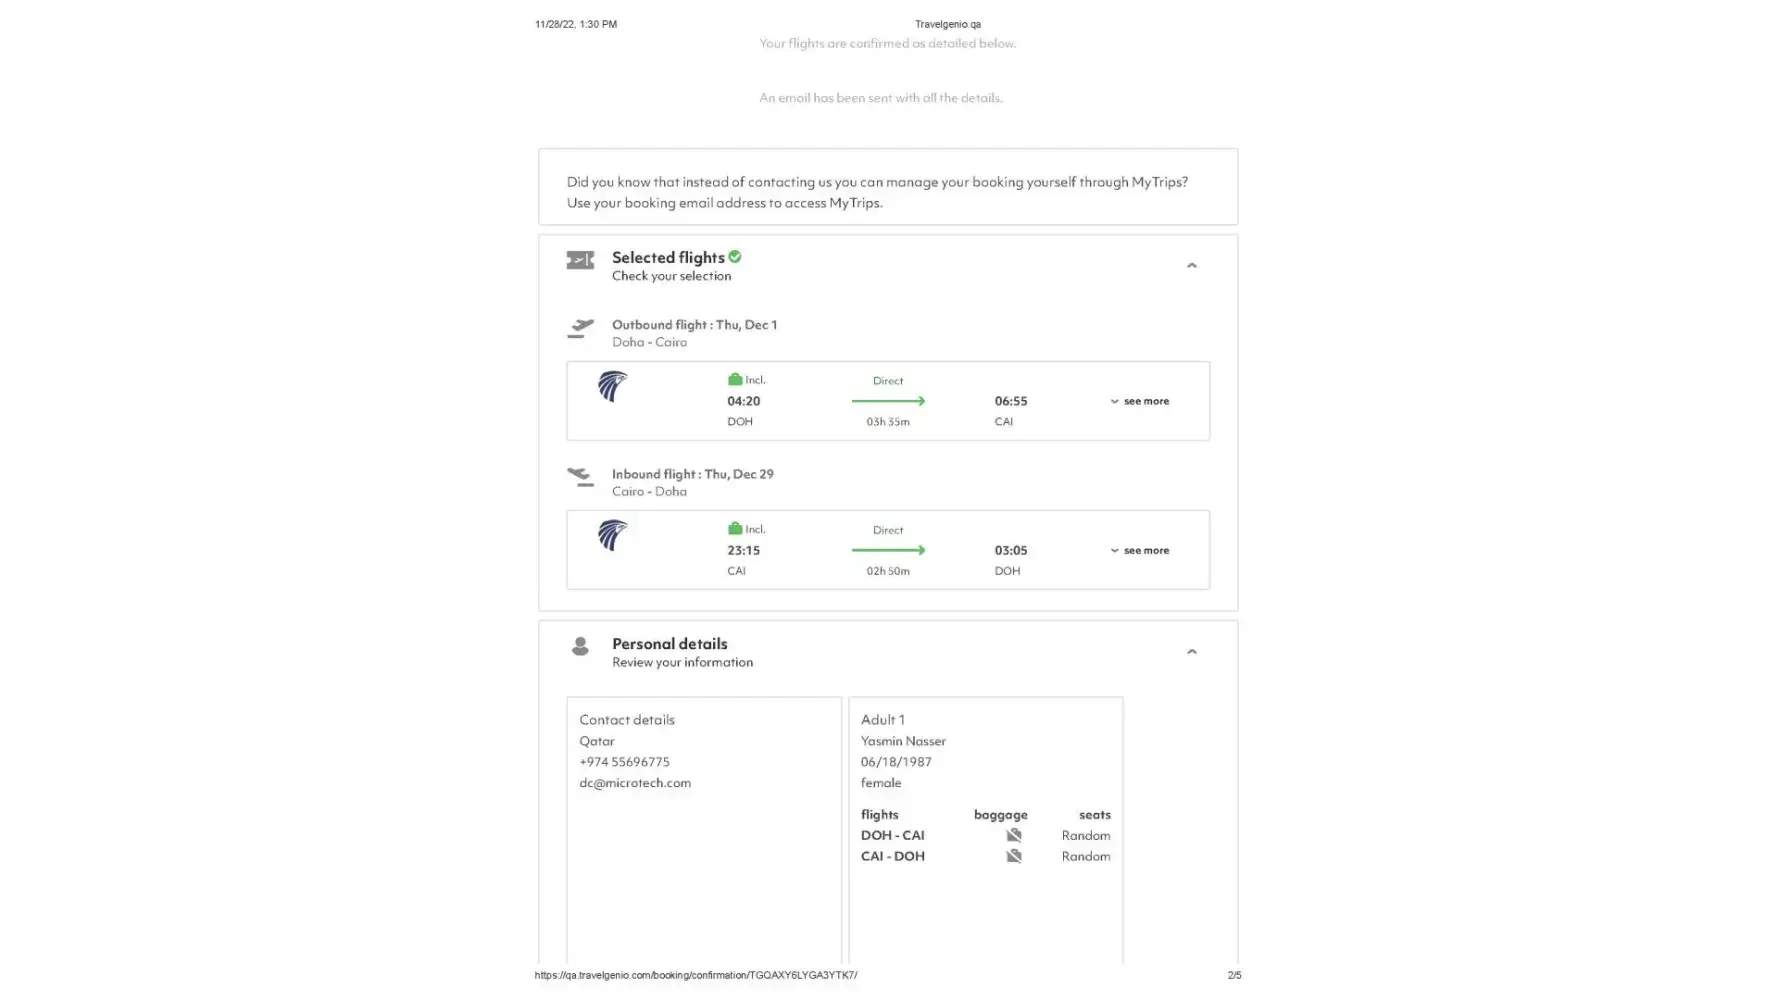This screenshot has width=1778, height=1000.
Task: Click the no-baggage icon for DOH - CAI
Action: (x=1014, y=836)
